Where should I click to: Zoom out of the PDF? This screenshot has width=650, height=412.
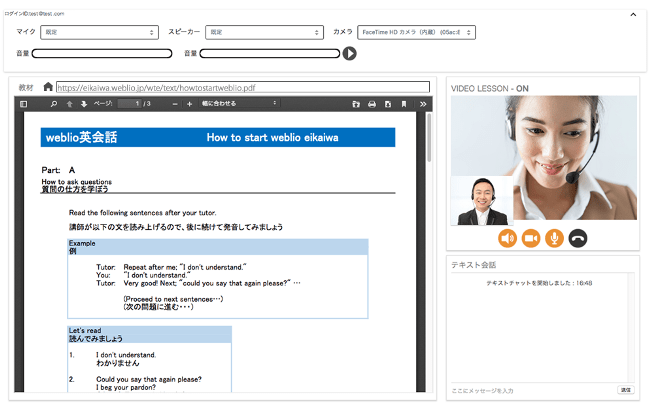tap(175, 104)
